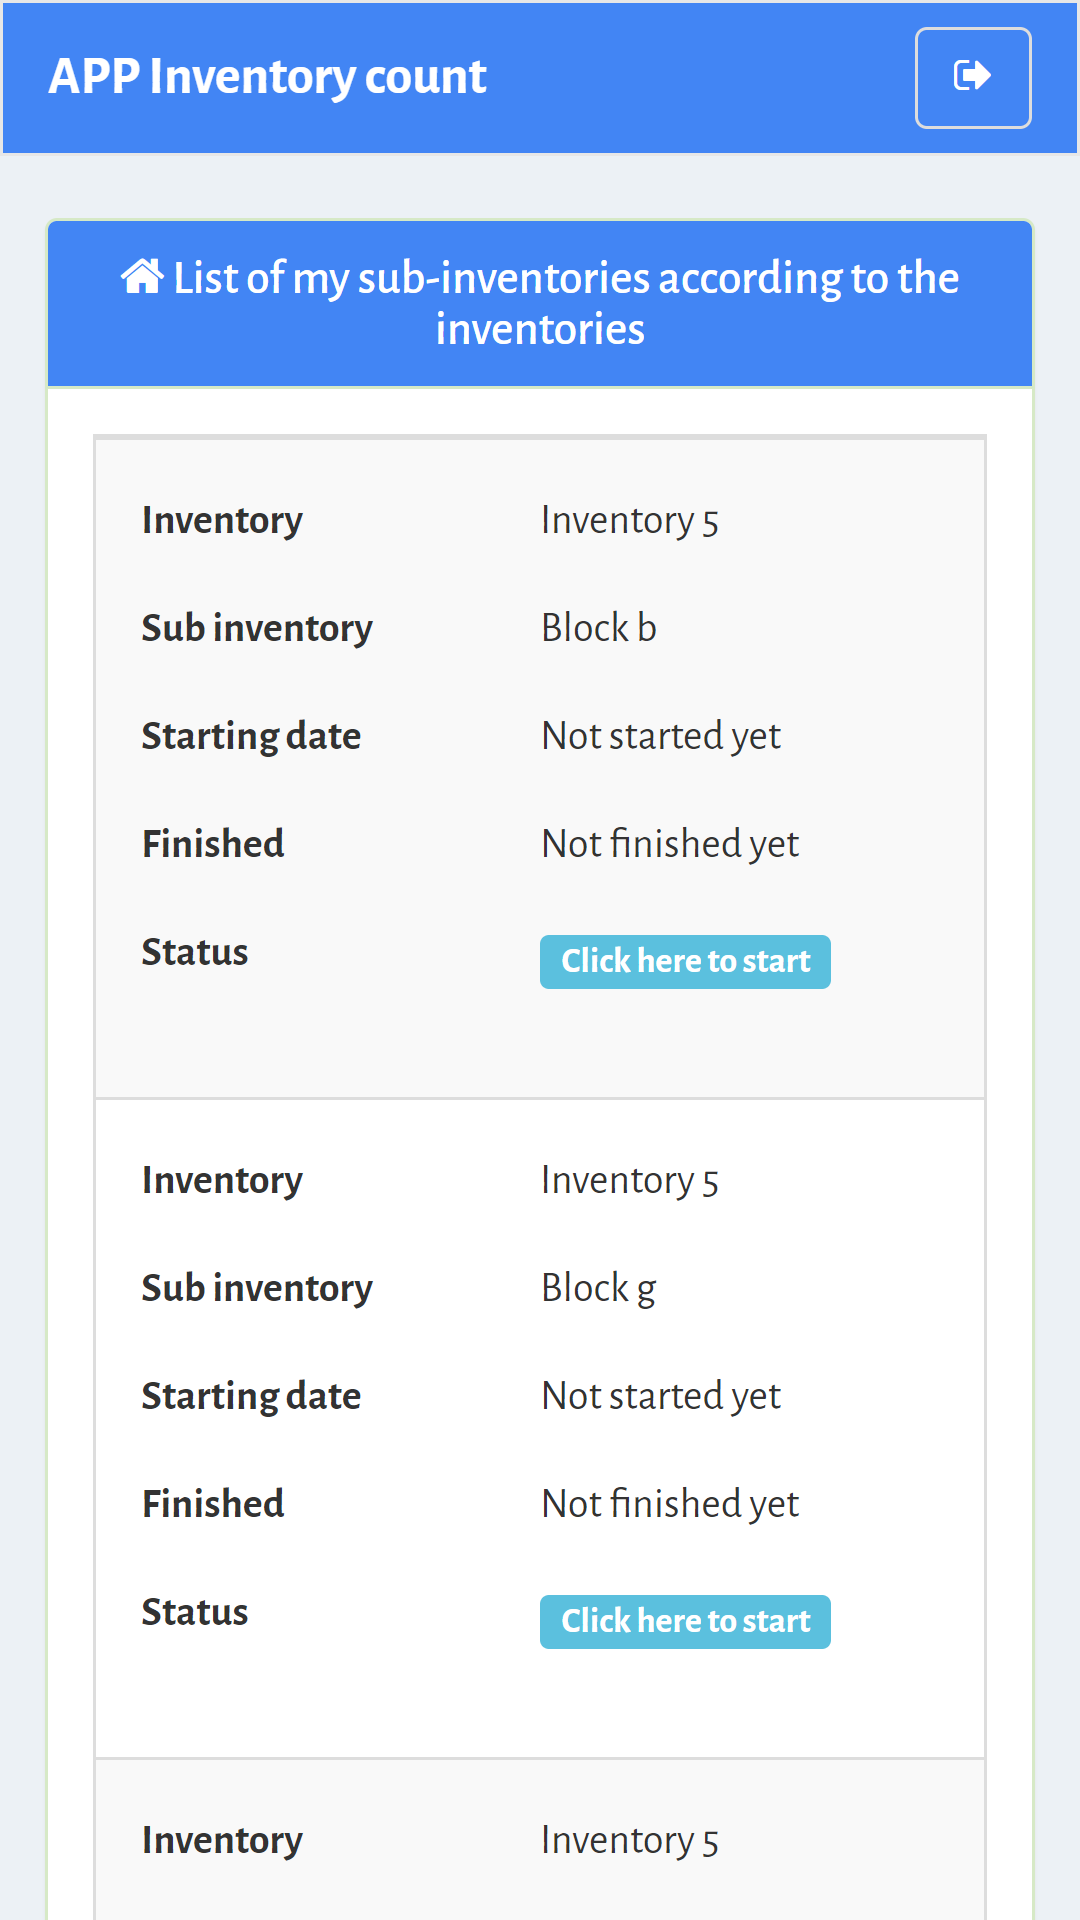Click 'Not started yet' in Block g card

point(661,1396)
